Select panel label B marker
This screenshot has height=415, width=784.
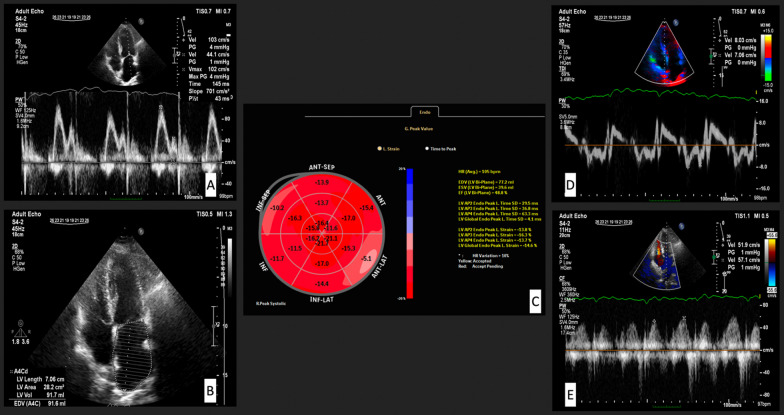click(x=211, y=392)
